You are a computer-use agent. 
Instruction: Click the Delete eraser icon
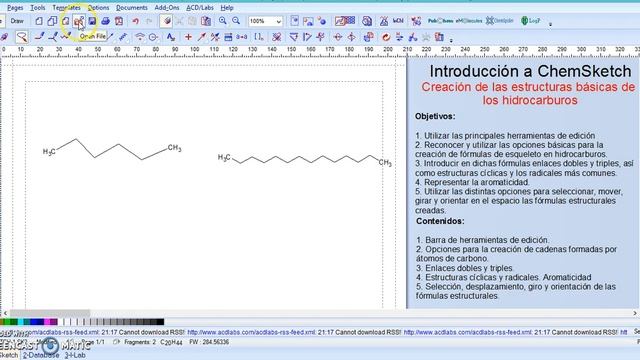coord(166,21)
